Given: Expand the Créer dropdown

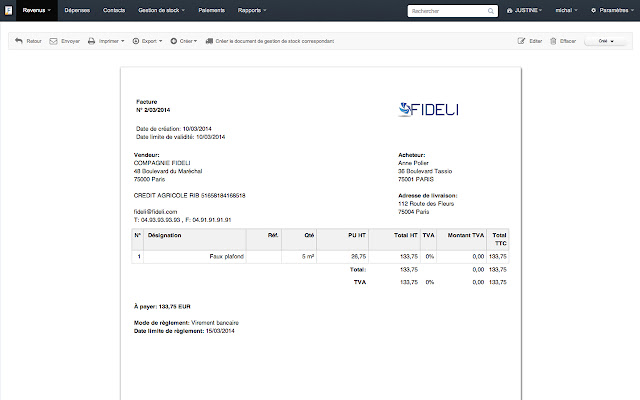Looking at the screenshot, I should coord(188,41).
